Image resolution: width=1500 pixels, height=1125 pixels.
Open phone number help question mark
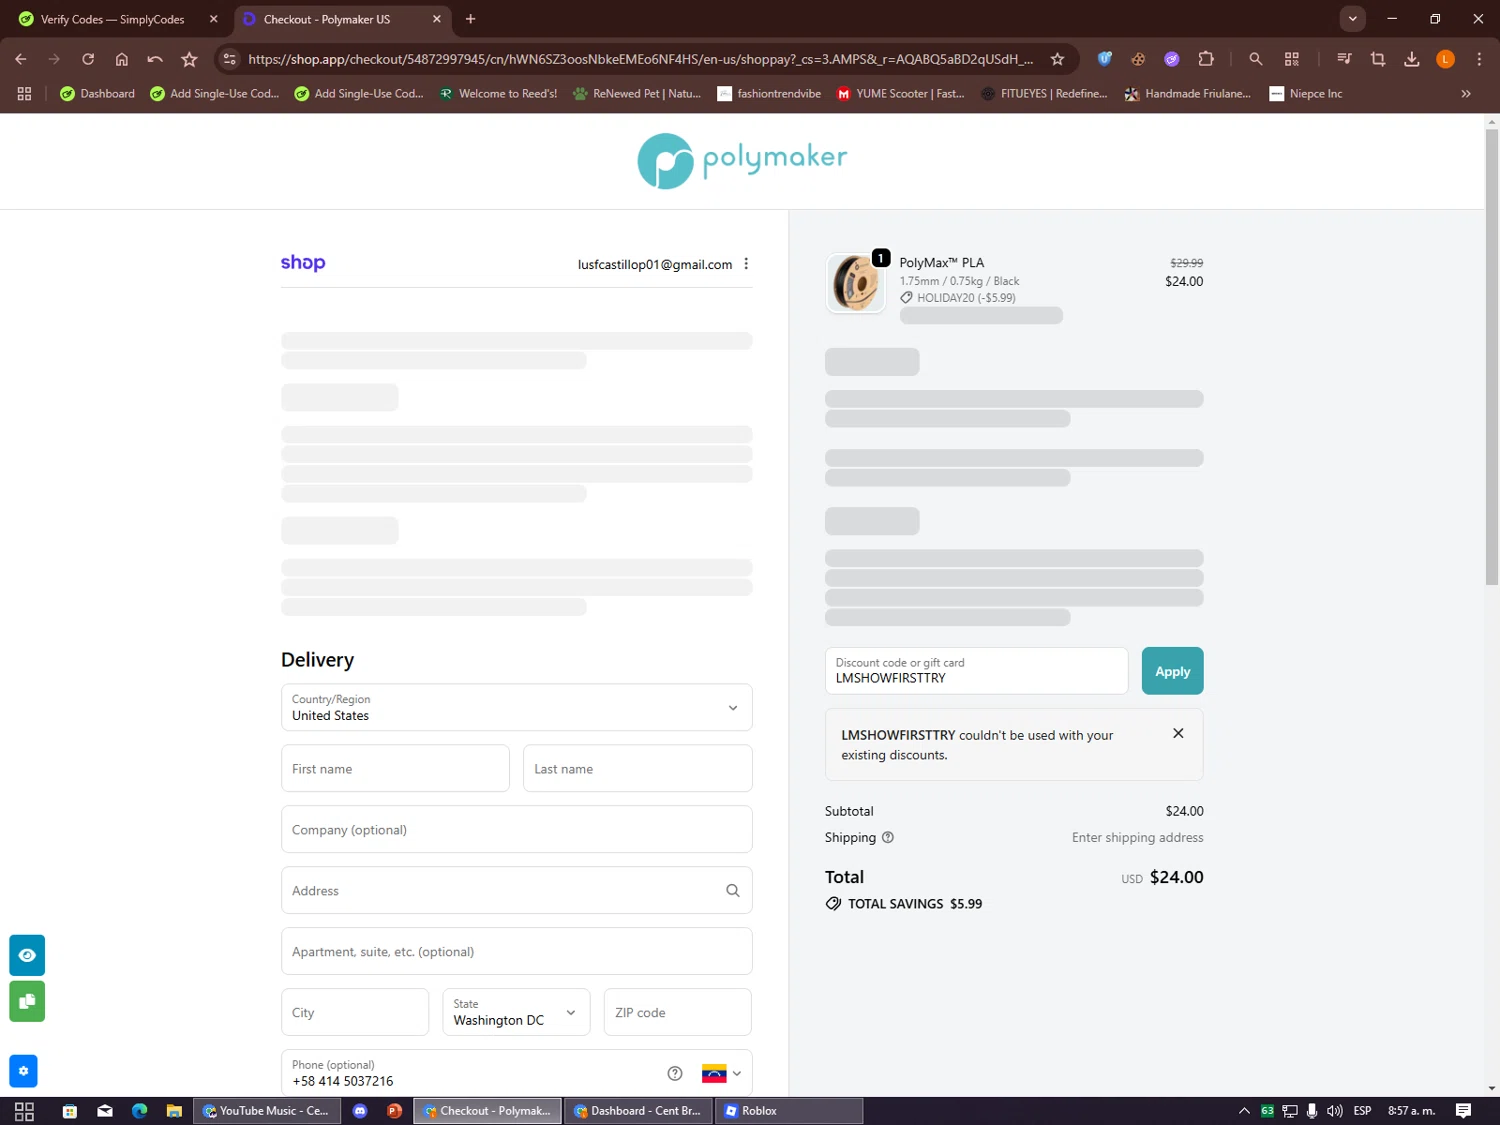675,1073
